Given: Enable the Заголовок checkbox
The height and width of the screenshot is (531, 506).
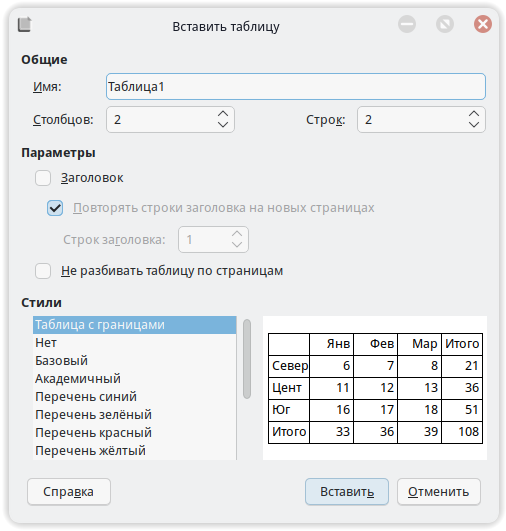Looking at the screenshot, I should [43, 178].
